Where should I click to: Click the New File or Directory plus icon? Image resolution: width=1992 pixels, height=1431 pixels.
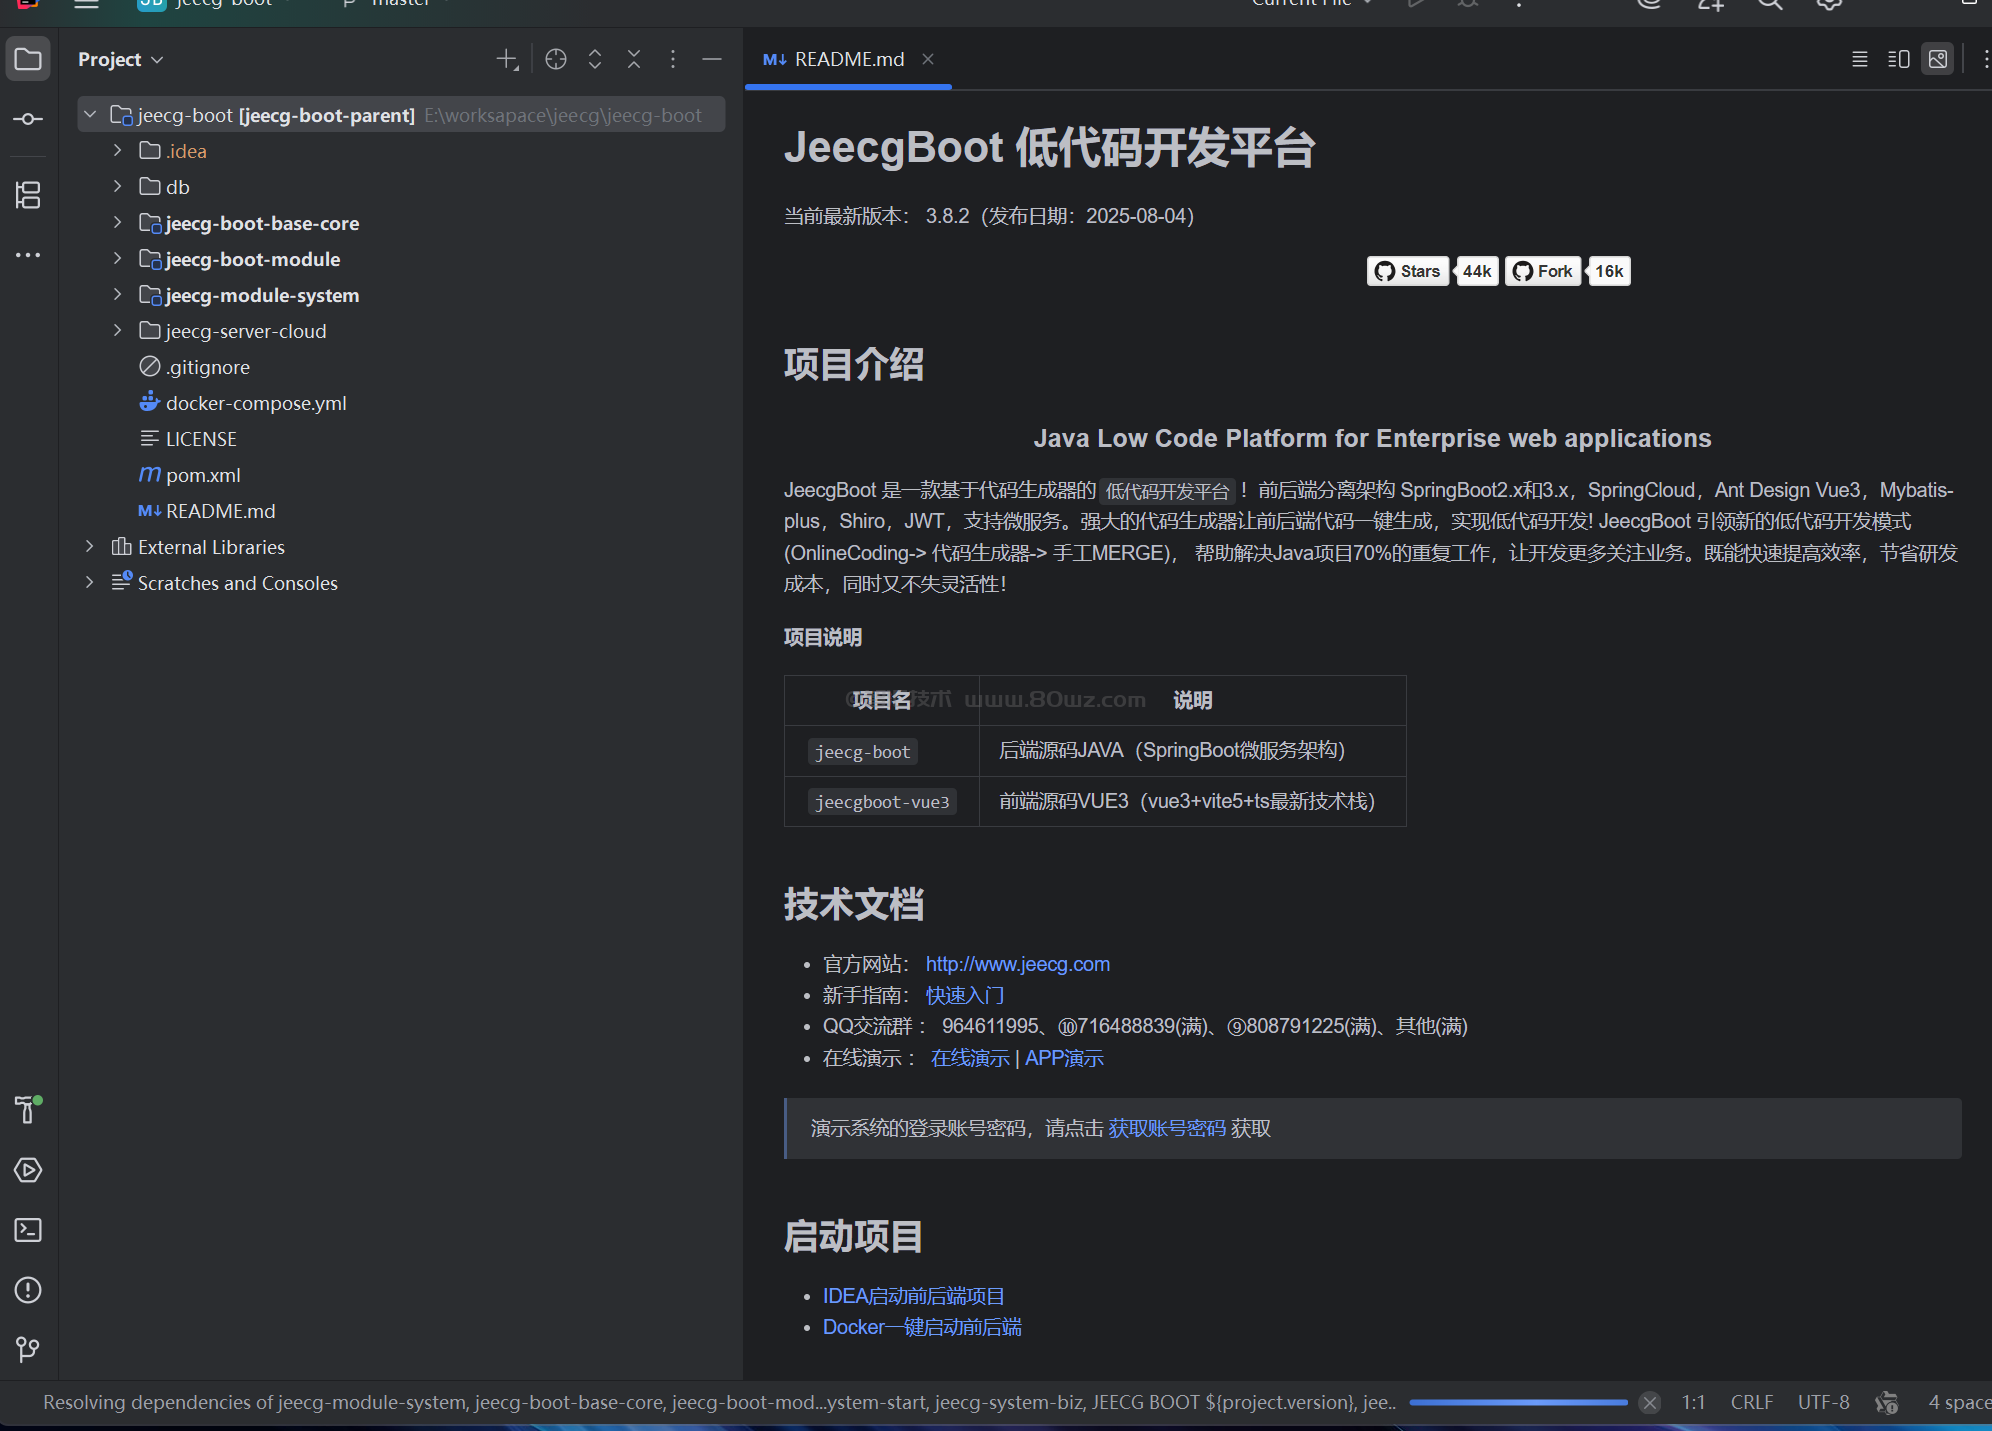coord(508,59)
